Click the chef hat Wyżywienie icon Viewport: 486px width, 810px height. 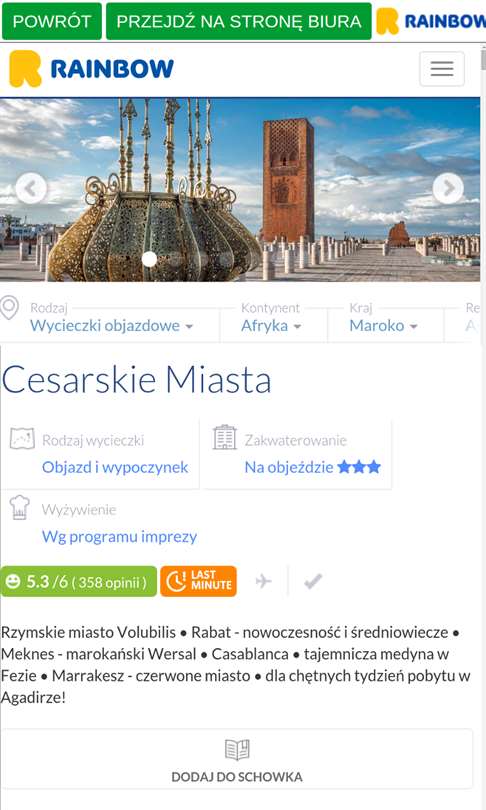point(20,507)
